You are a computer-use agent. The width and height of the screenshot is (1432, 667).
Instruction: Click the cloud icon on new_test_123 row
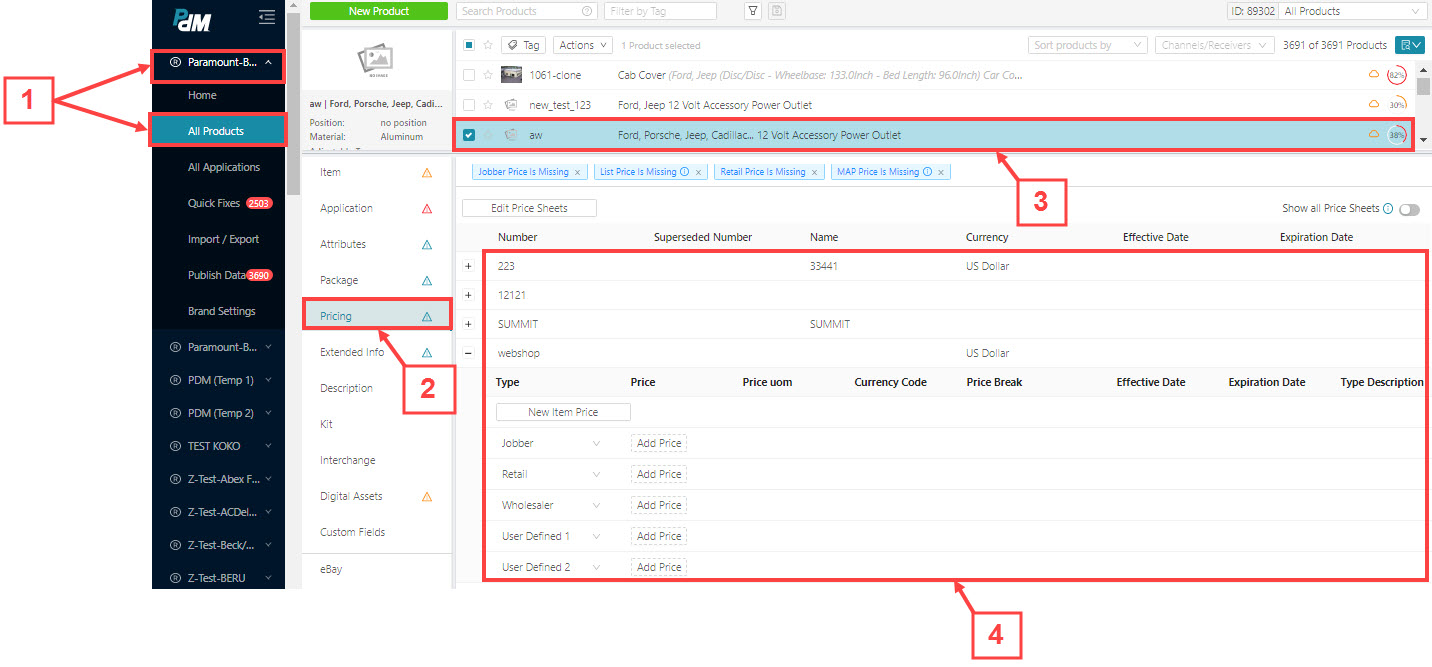click(1373, 104)
